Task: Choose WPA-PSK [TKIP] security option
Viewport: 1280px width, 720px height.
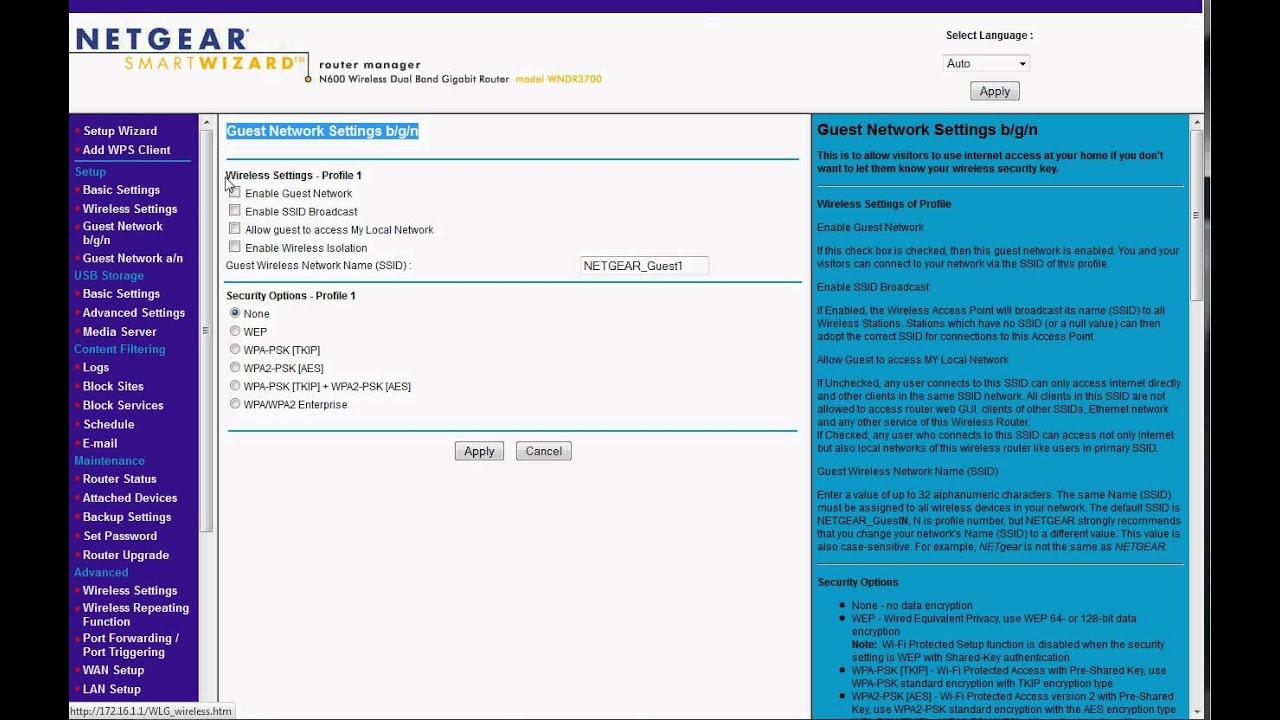Action: [235, 350]
